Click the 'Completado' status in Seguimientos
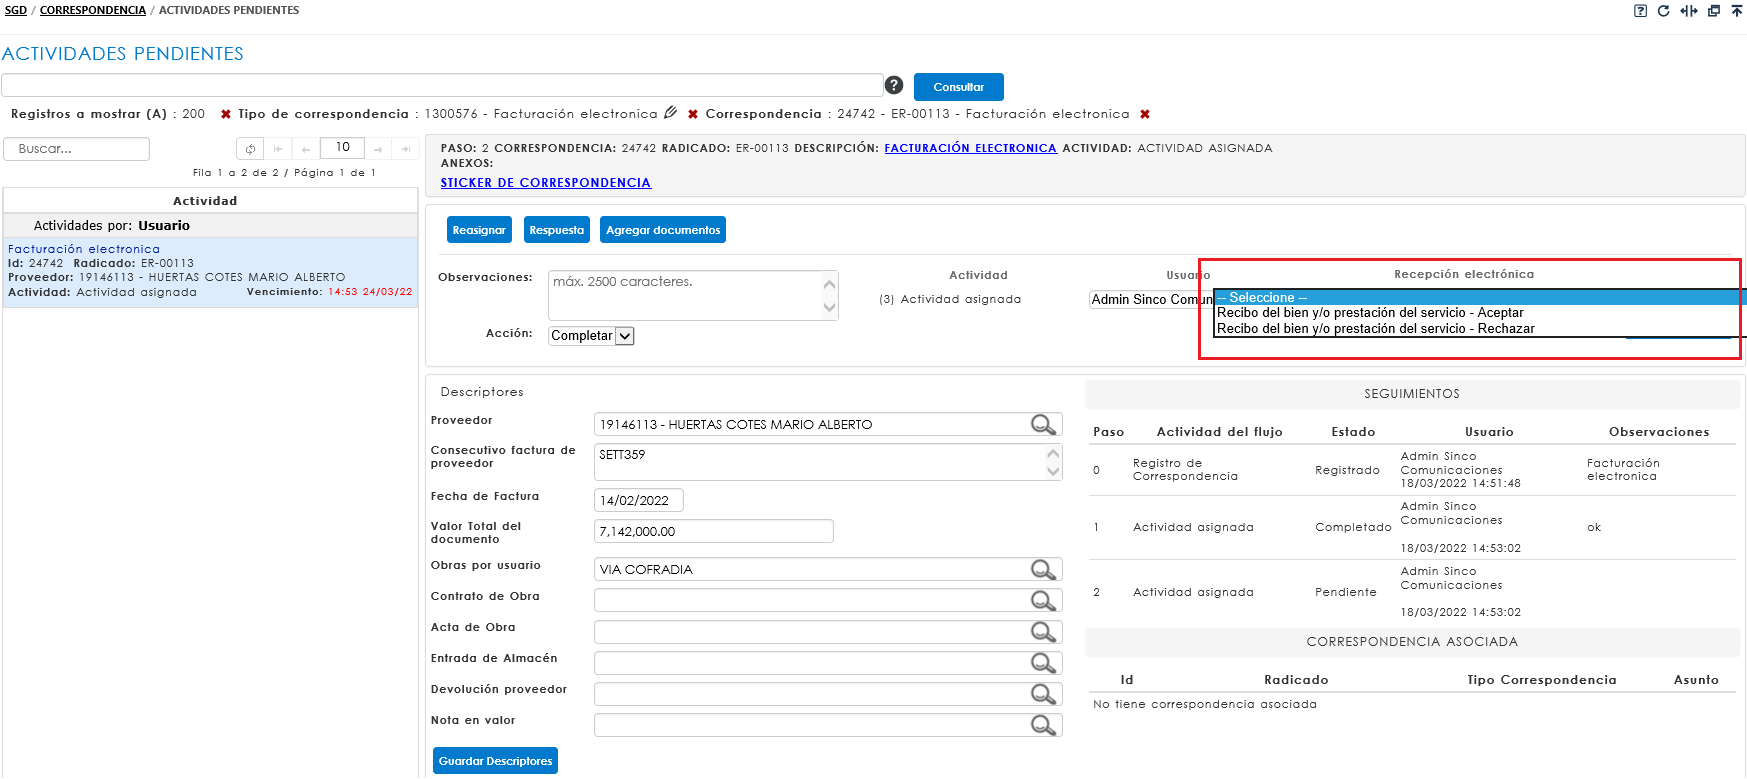This screenshot has width=1747, height=779. coord(1353,527)
